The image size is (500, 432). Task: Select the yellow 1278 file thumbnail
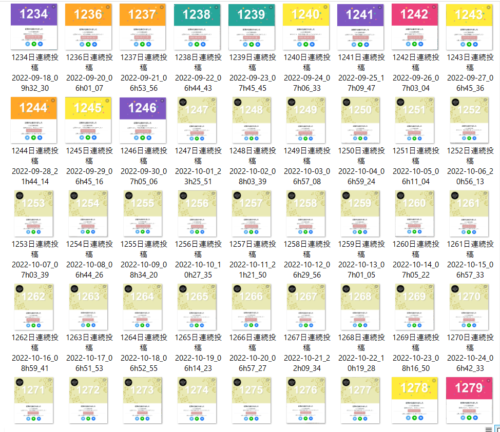415,400
